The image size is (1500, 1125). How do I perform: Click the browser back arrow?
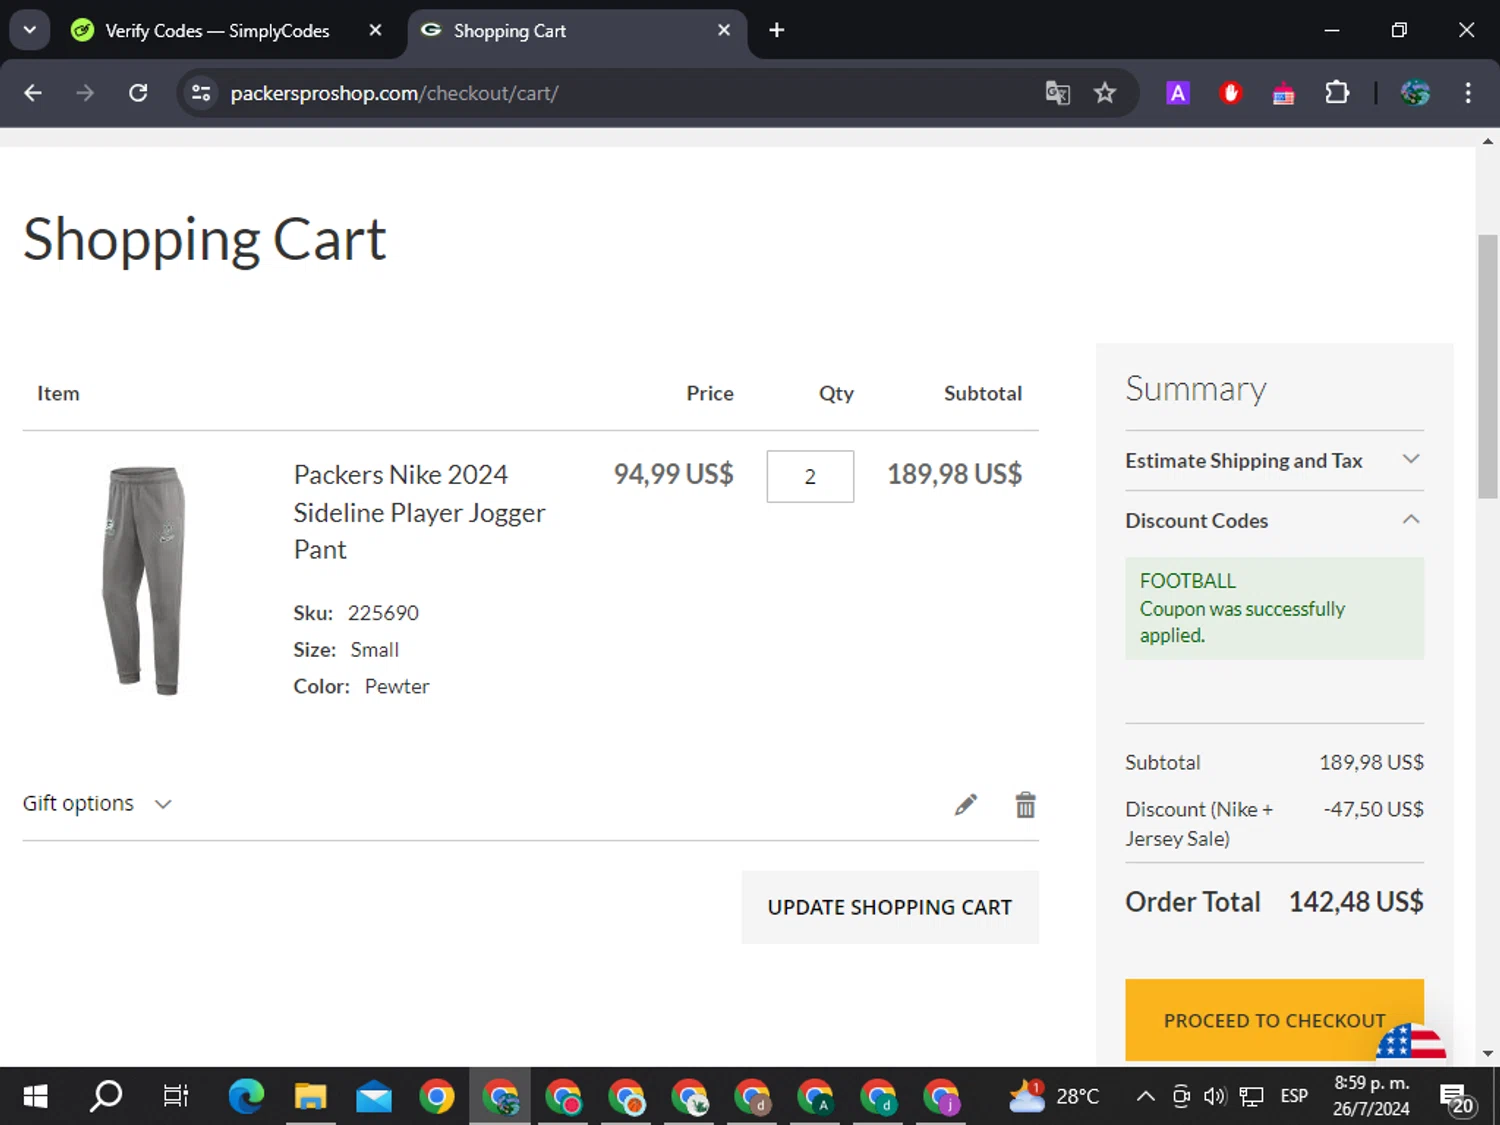[33, 93]
